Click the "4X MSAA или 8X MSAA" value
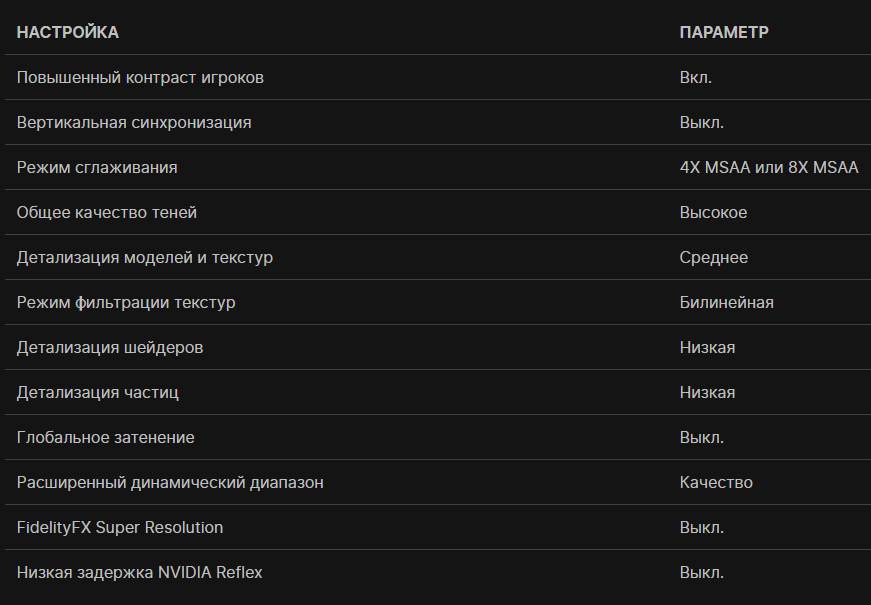This screenshot has height=605, width=871. click(x=768, y=167)
